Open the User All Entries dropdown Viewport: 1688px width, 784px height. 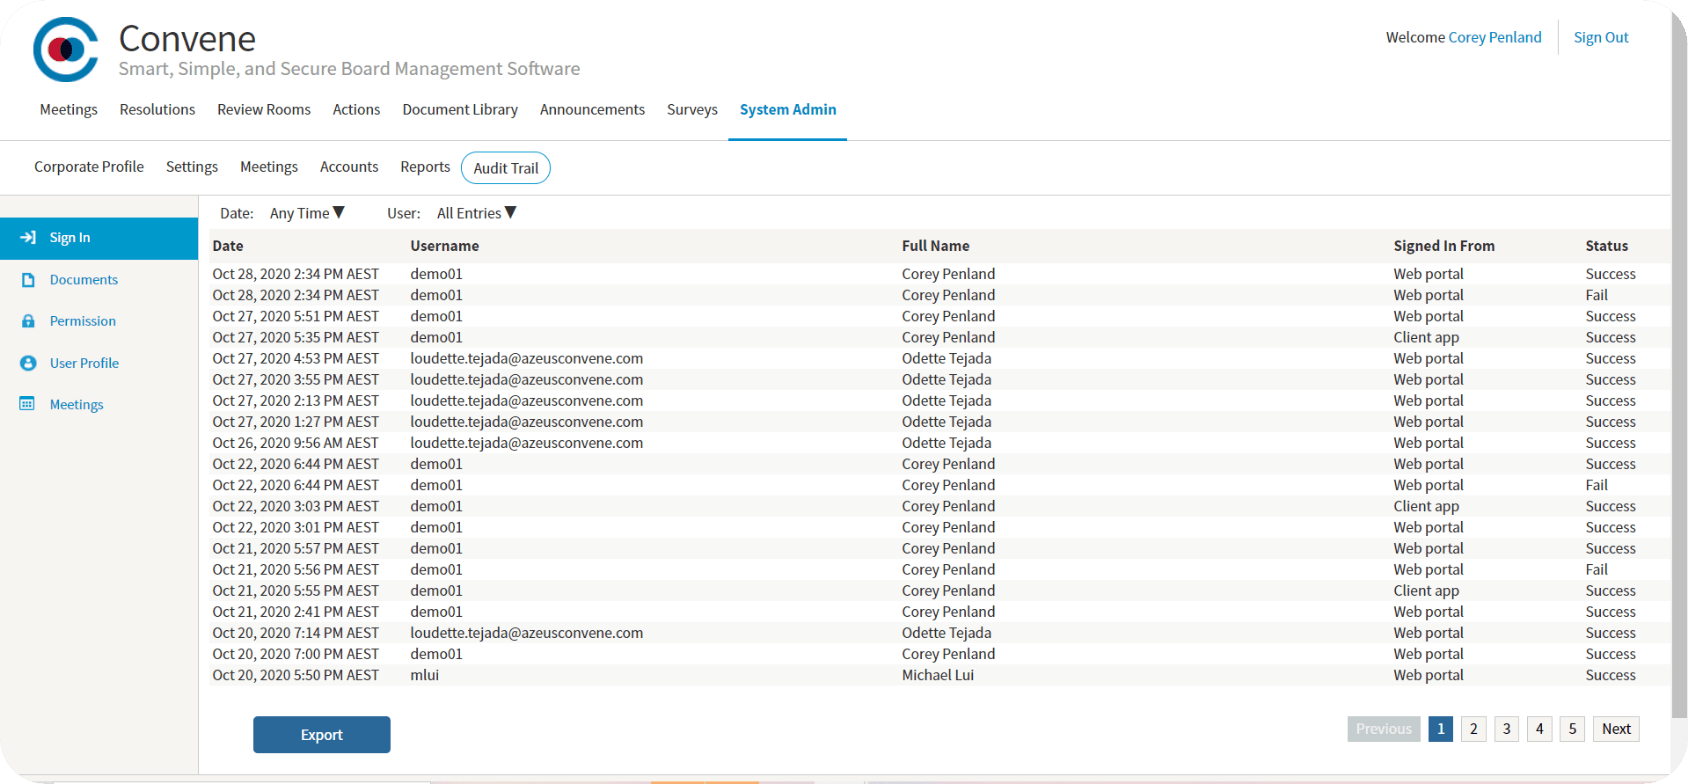476,213
